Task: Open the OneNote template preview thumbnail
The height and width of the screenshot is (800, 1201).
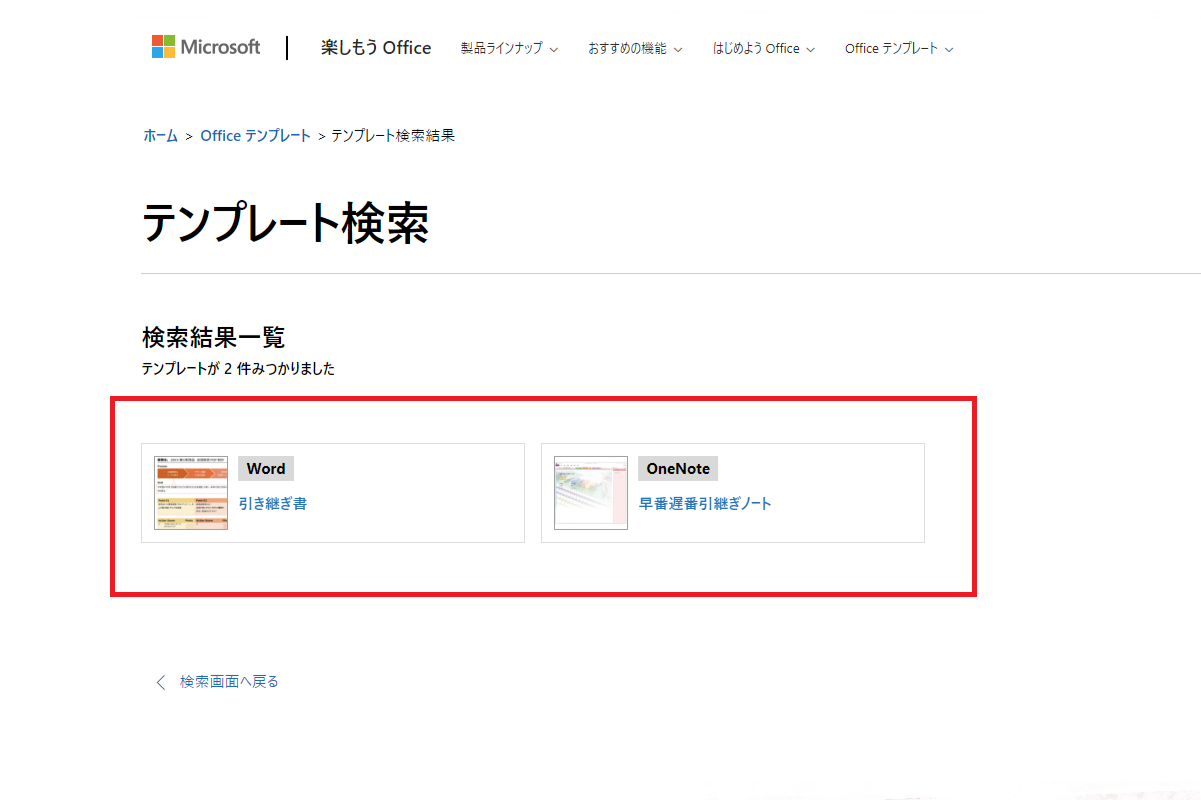Action: point(591,493)
